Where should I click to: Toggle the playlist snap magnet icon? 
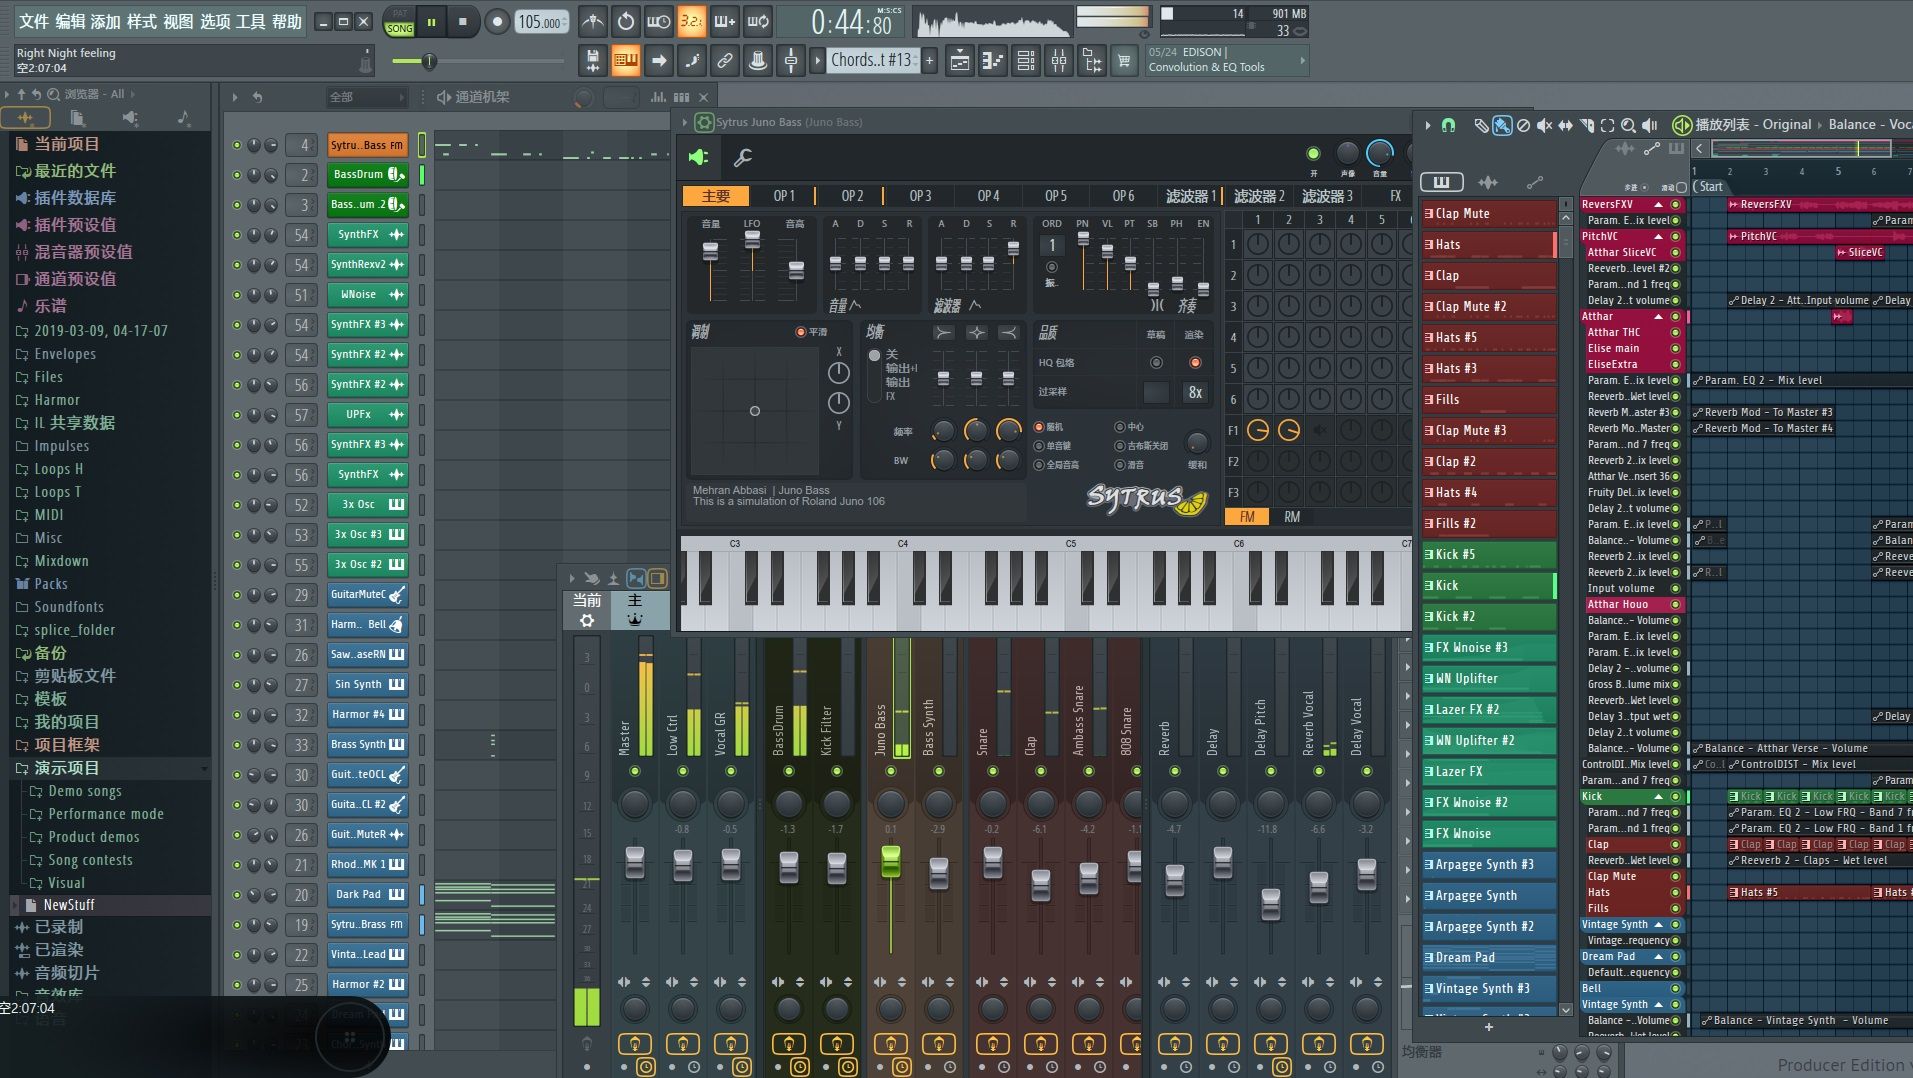click(x=1448, y=125)
